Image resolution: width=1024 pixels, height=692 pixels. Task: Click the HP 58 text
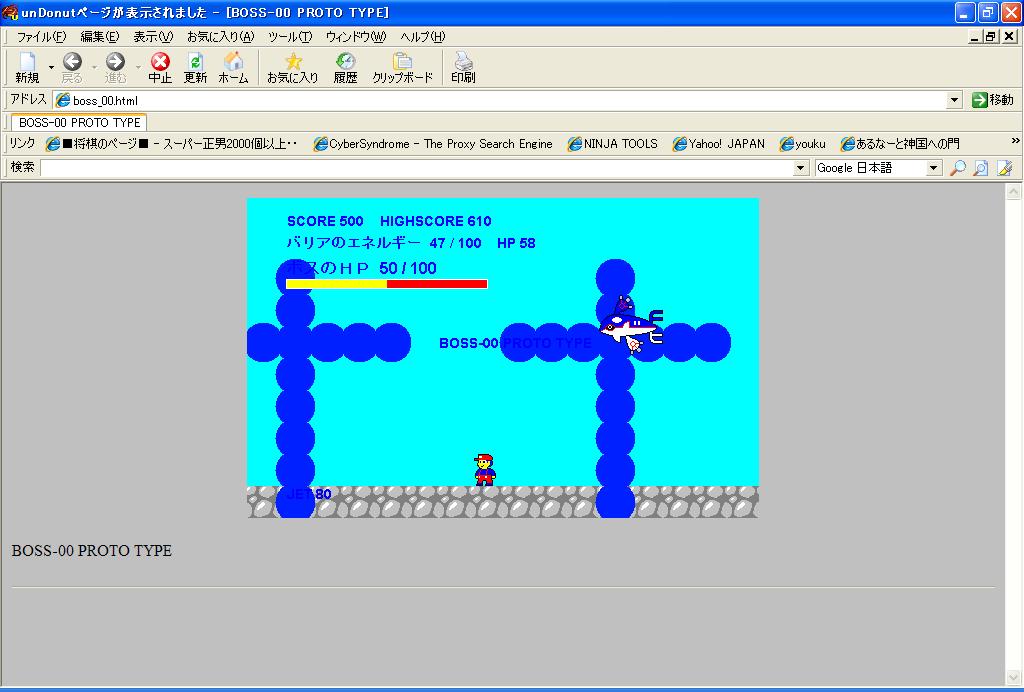516,243
